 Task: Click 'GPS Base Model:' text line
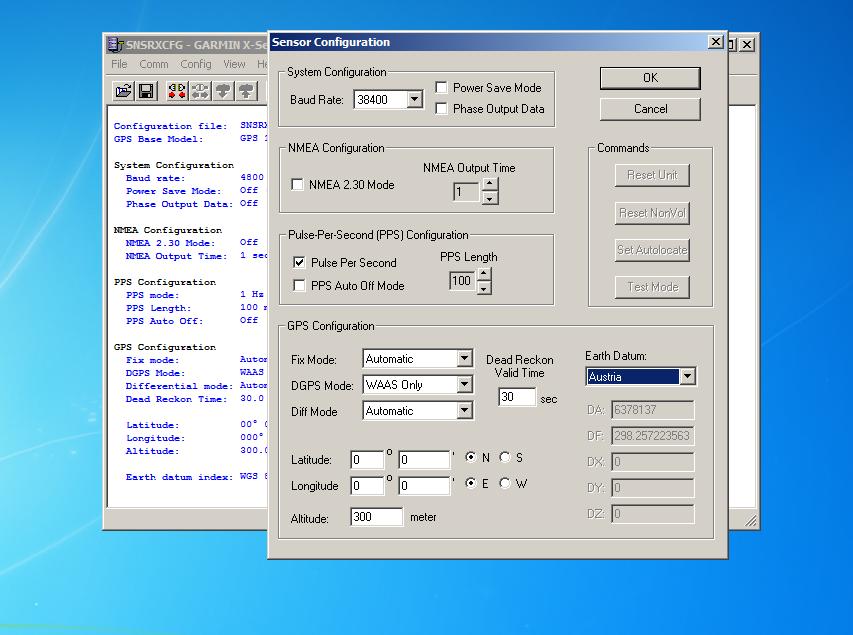coord(158,139)
